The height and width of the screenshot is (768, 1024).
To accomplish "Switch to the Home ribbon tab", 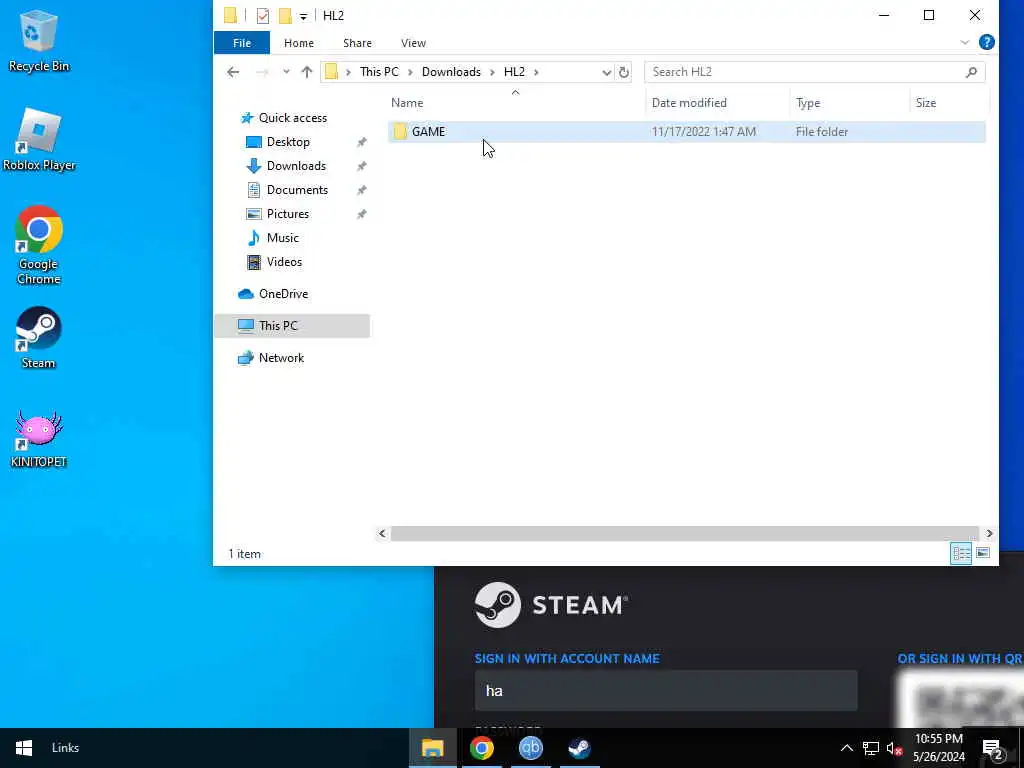I will 298,43.
